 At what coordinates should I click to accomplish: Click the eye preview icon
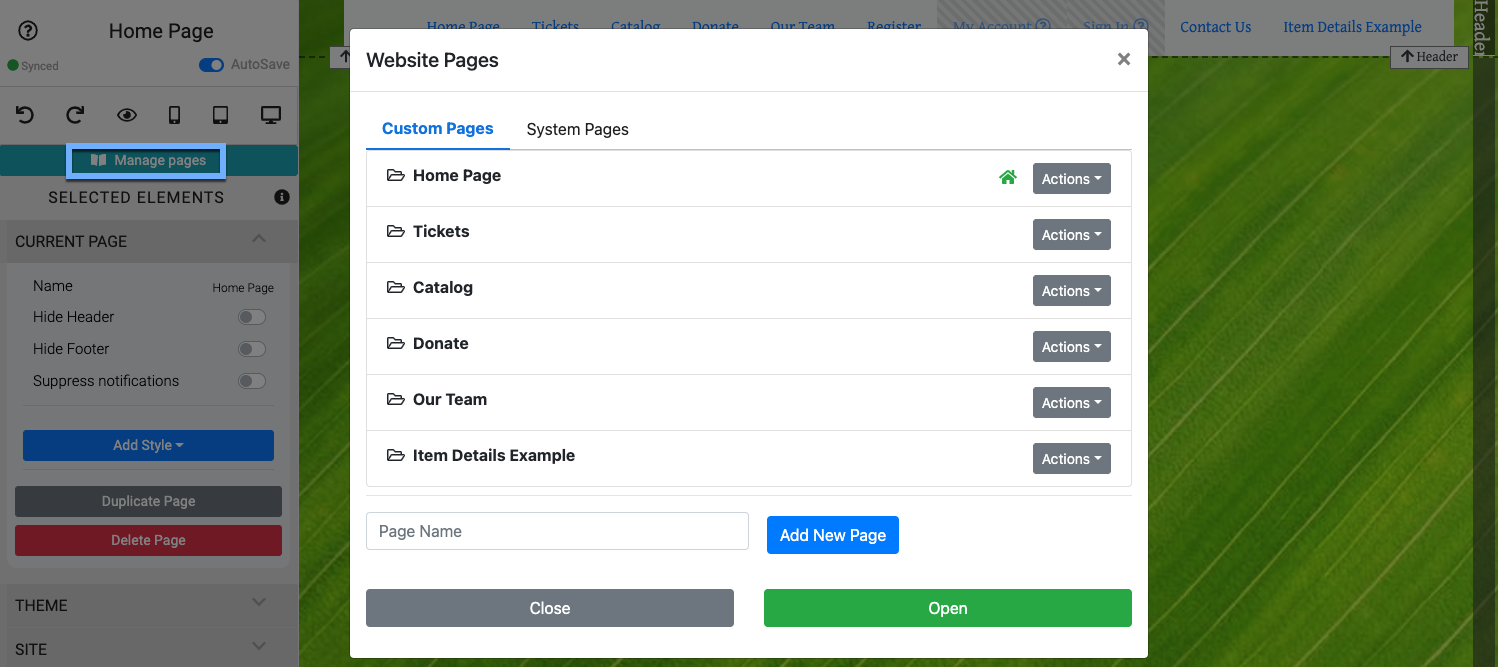click(126, 115)
